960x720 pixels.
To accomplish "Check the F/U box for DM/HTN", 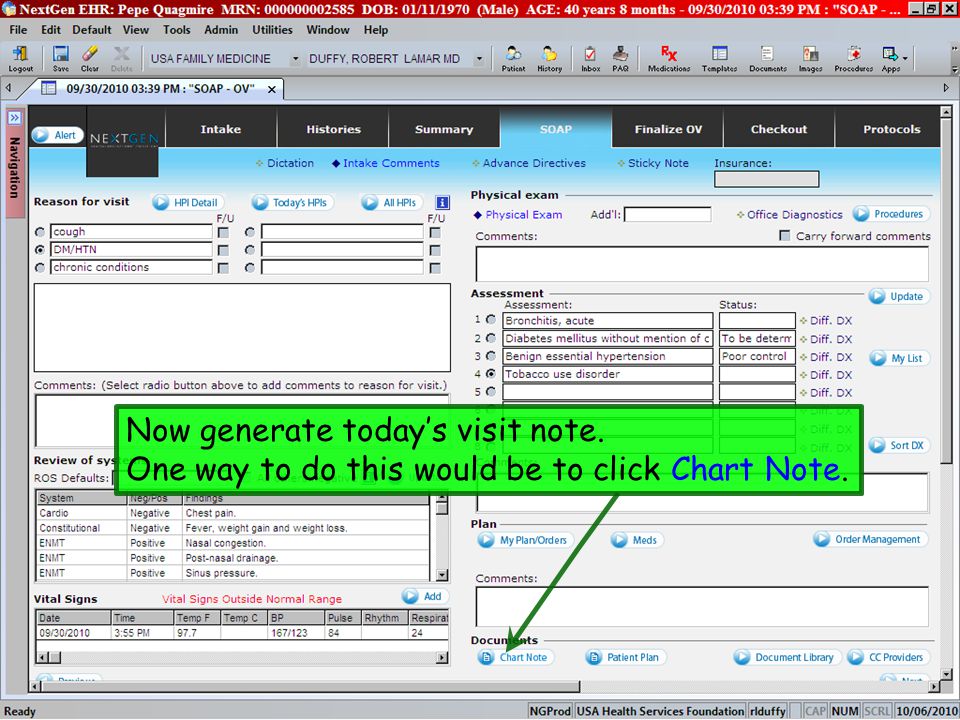I will [x=223, y=250].
